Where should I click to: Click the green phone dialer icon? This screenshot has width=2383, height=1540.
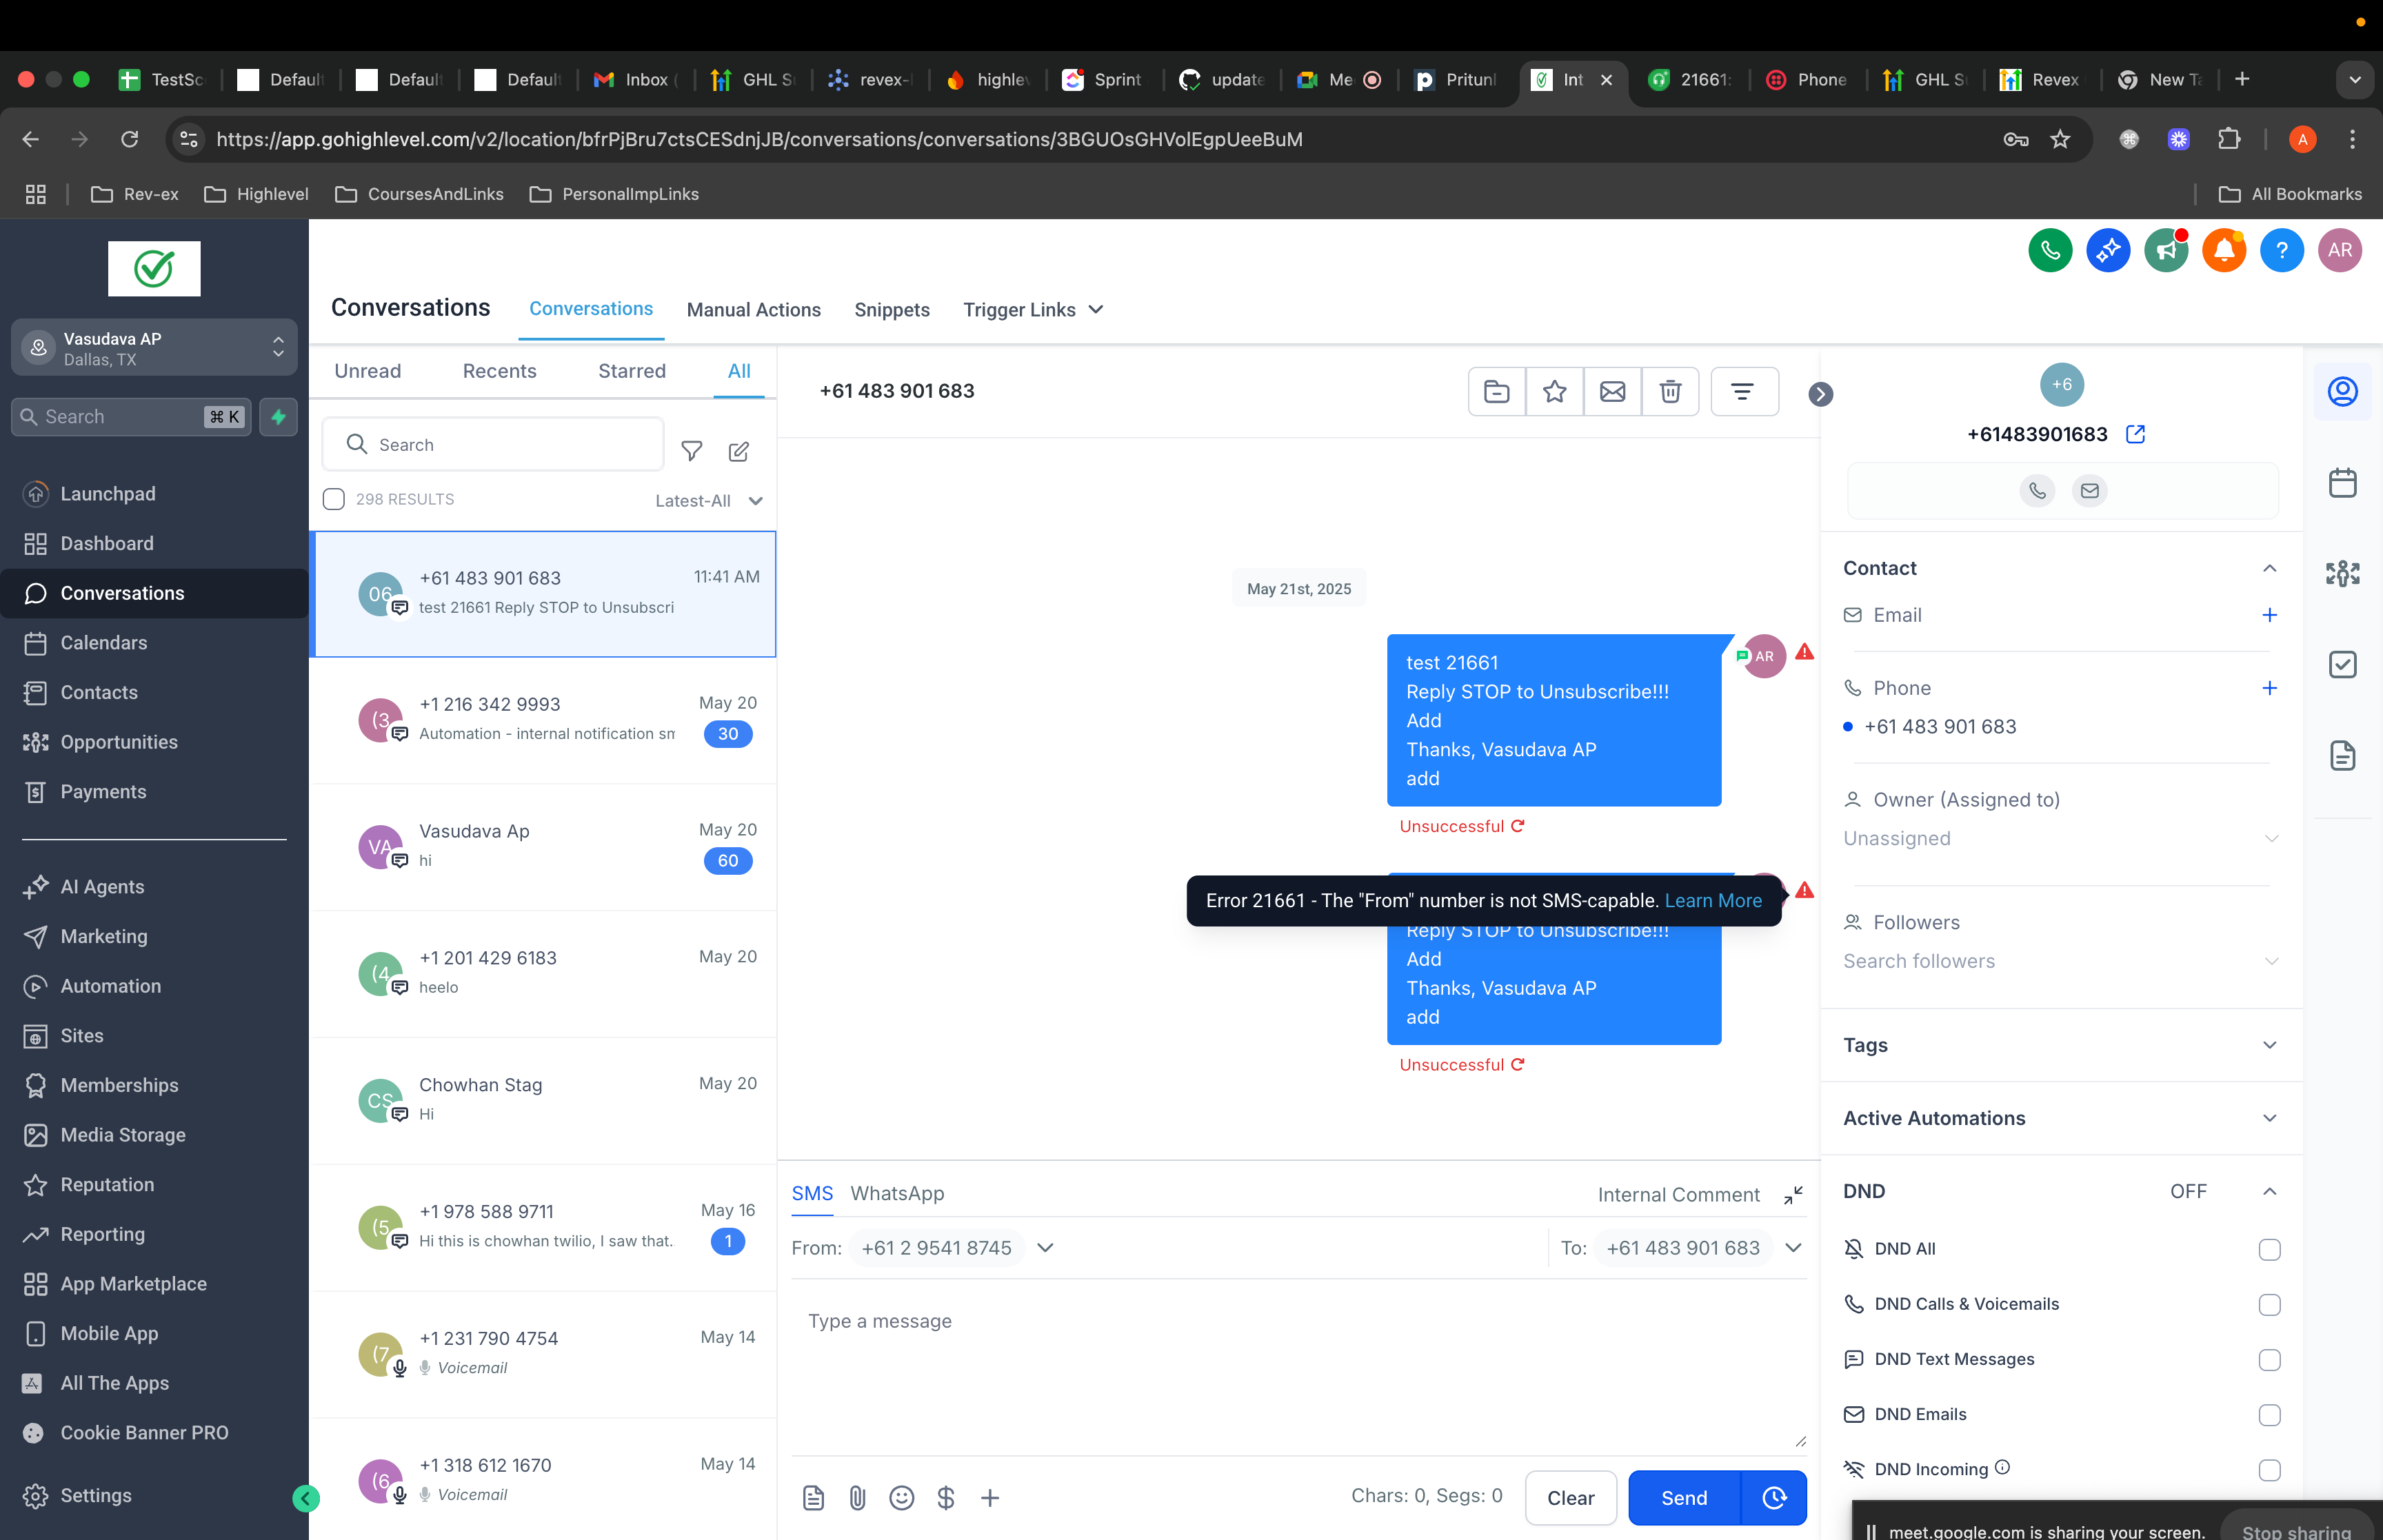pos(2050,250)
